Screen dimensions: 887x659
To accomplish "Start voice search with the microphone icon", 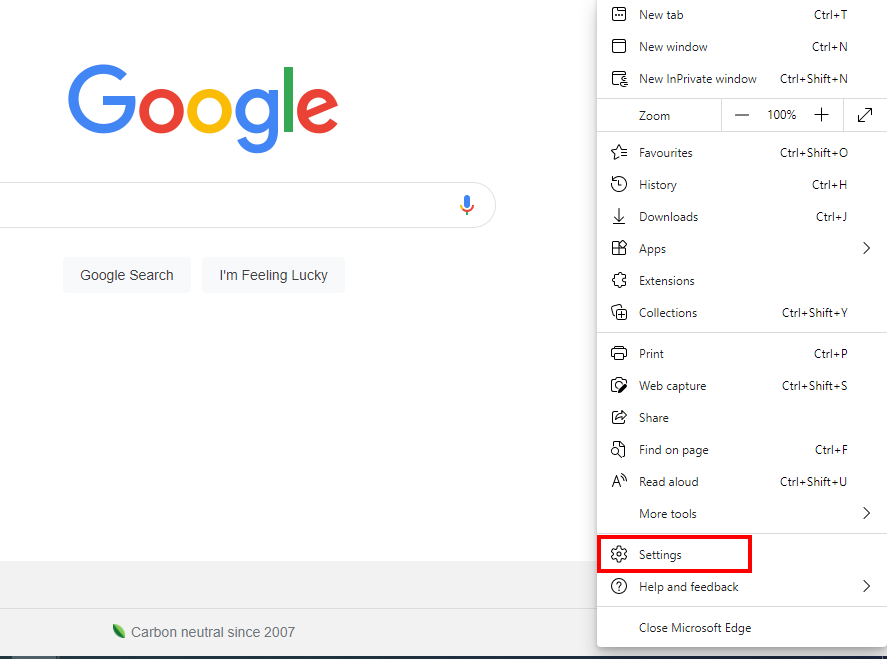I will 467,205.
